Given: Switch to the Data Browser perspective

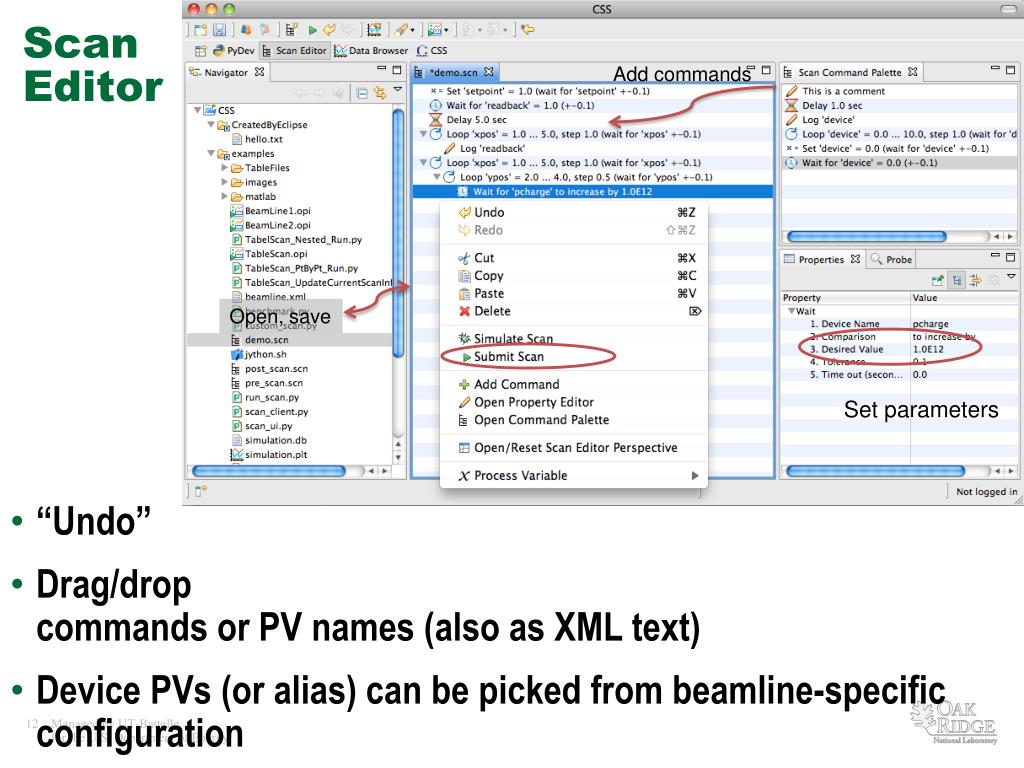Looking at the screenshot, I should click(x=371, y=50).
